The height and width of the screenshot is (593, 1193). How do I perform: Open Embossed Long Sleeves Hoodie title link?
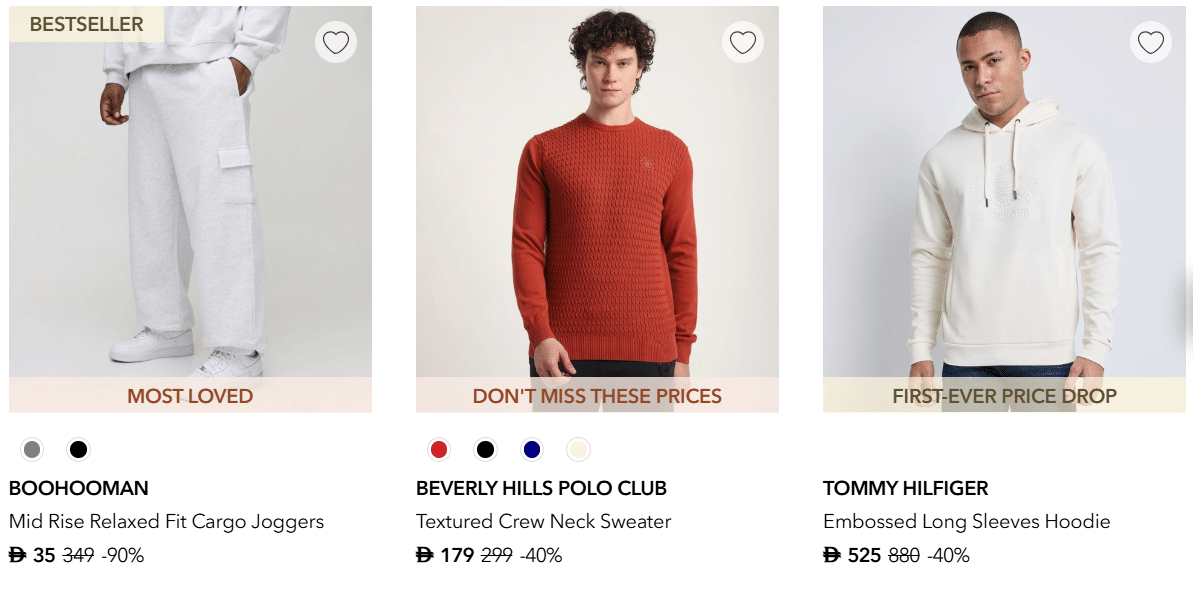point(966,522)
